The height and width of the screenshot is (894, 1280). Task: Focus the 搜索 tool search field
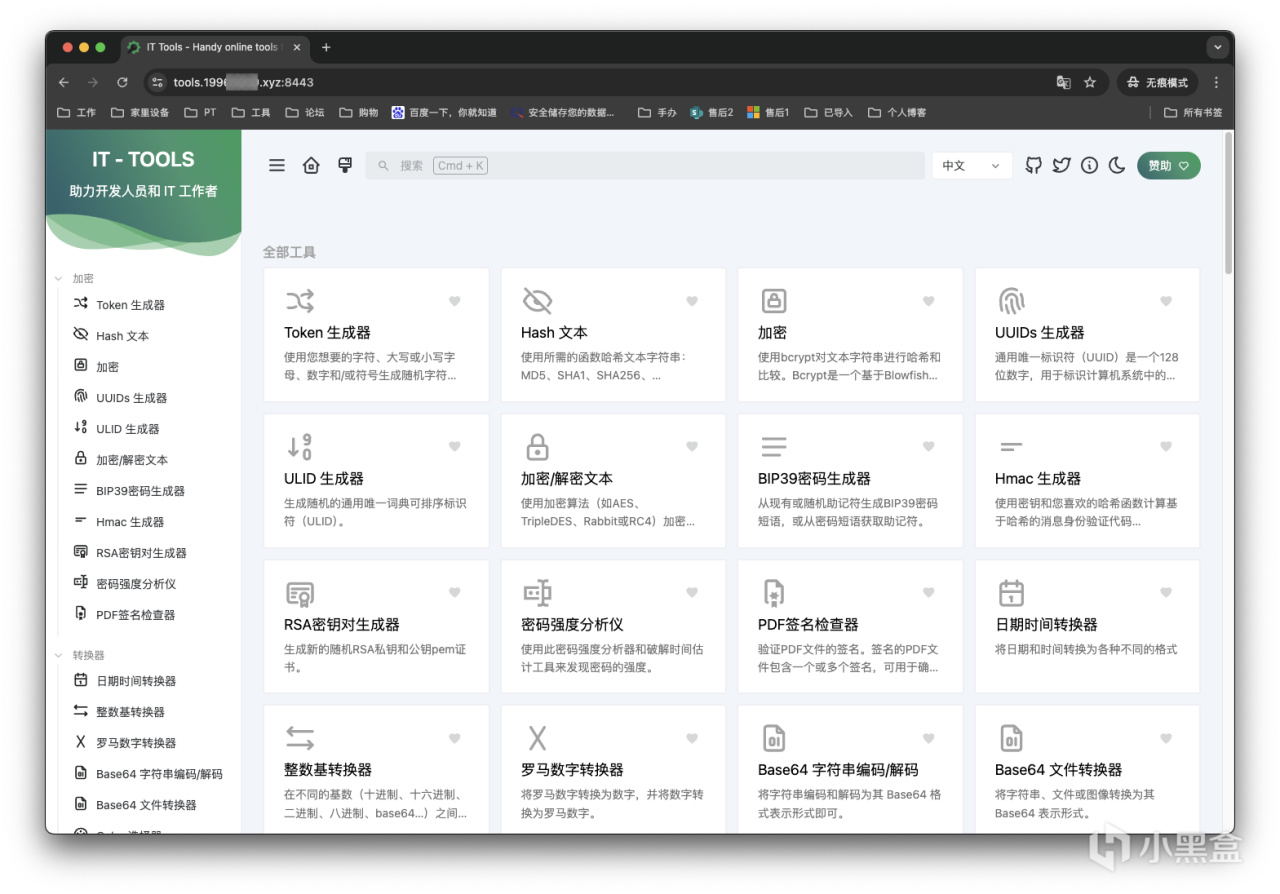[x=645, y=166]
